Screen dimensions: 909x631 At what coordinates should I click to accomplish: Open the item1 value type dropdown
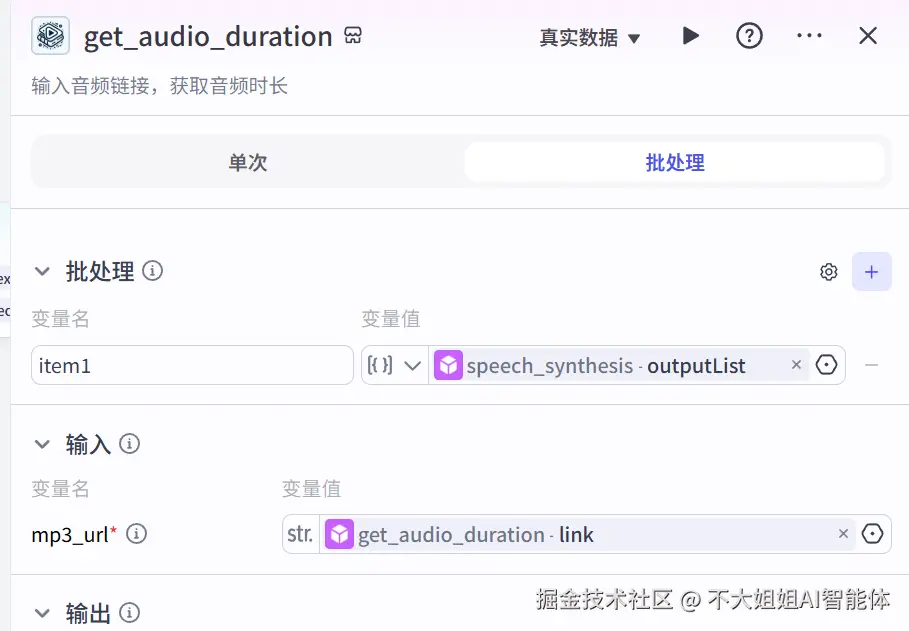395,365
